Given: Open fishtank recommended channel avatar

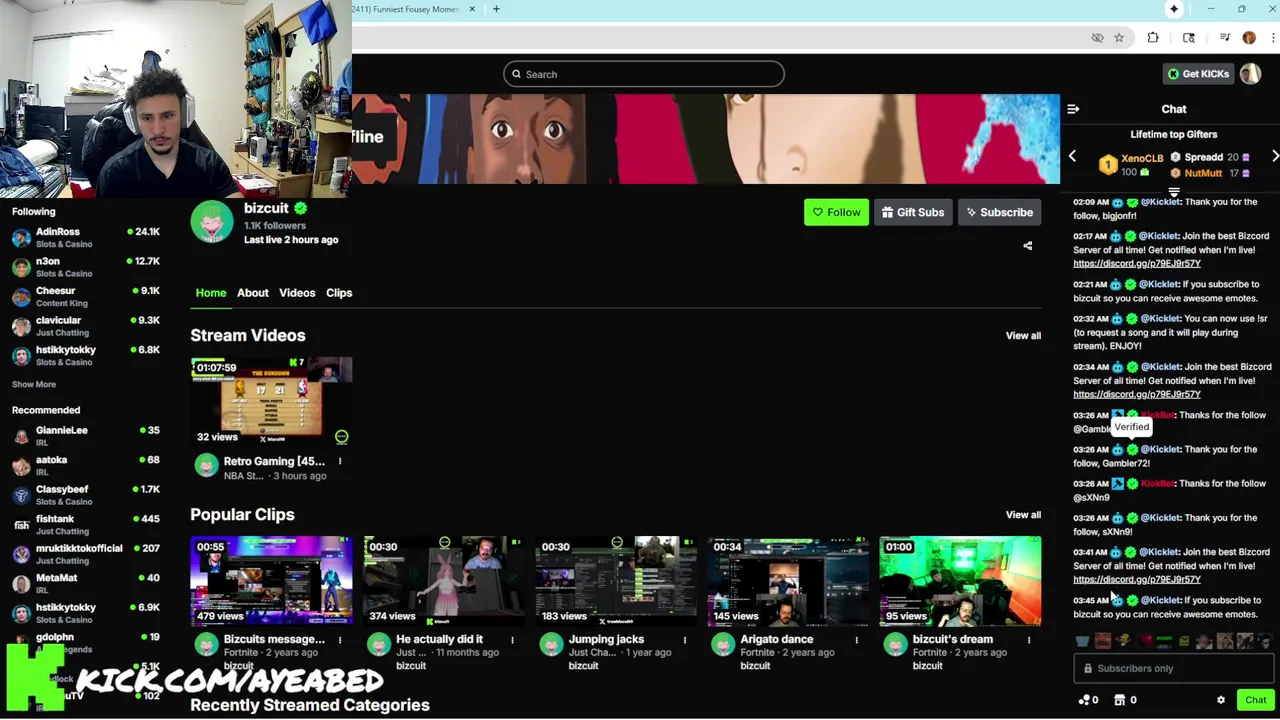Looking at the screenshot, I should point(21,525).
